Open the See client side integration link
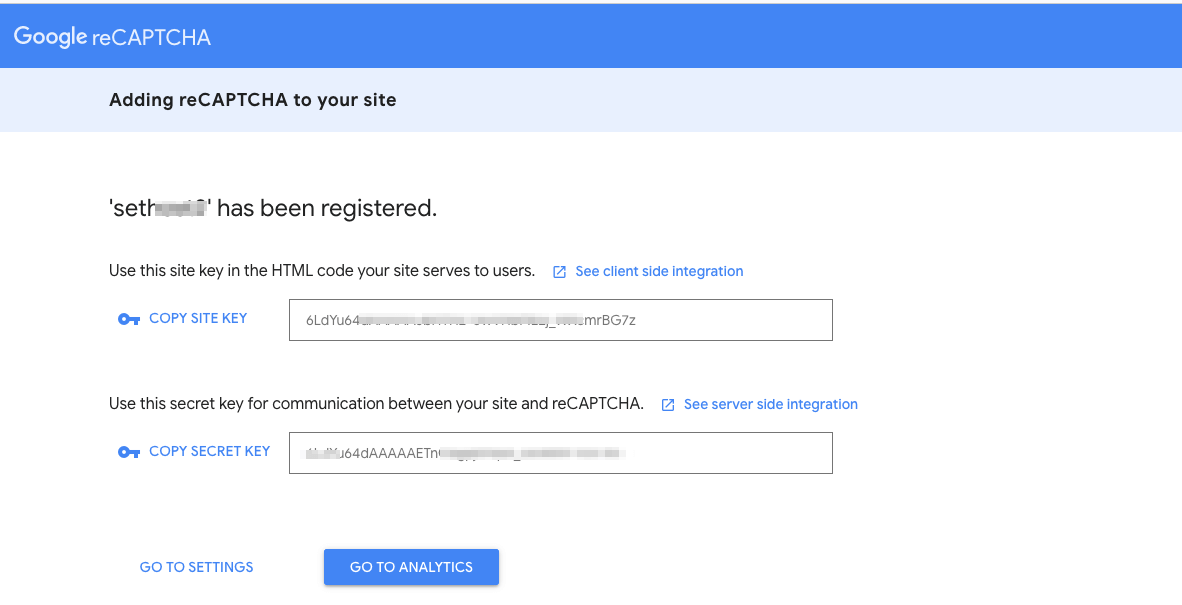 [x=659, y=271]
